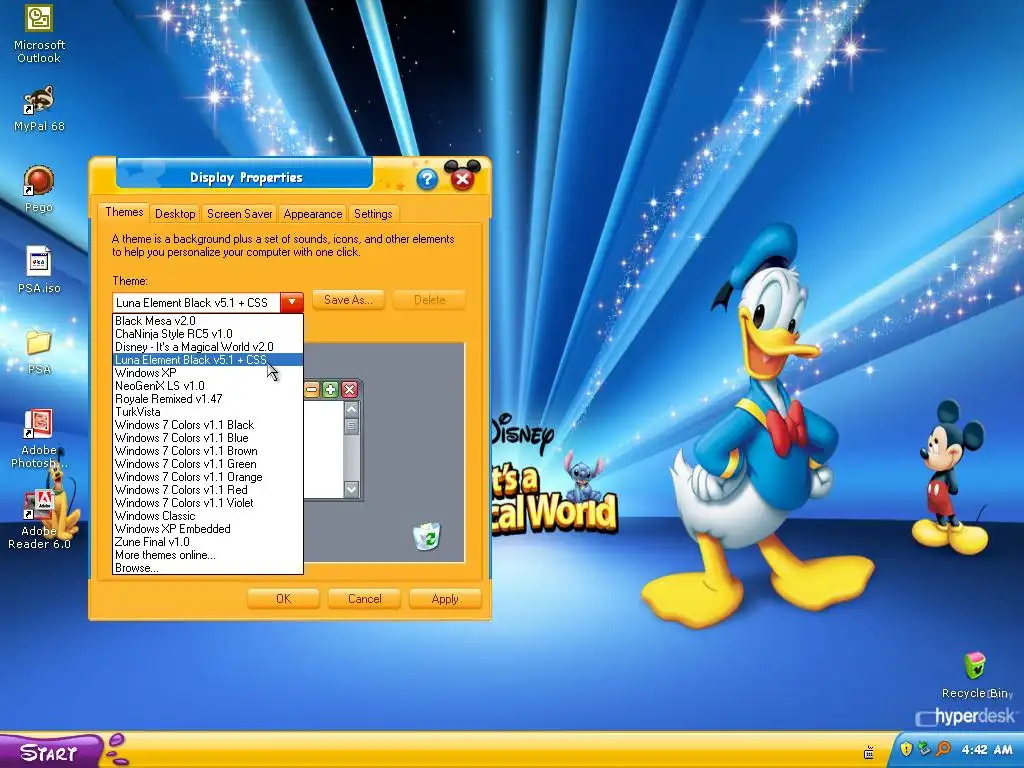This screenshot has width=1024, height=768.
Task: Select the Adobe Reader 6.0 shortcut
Action: [x=39, y=520]
